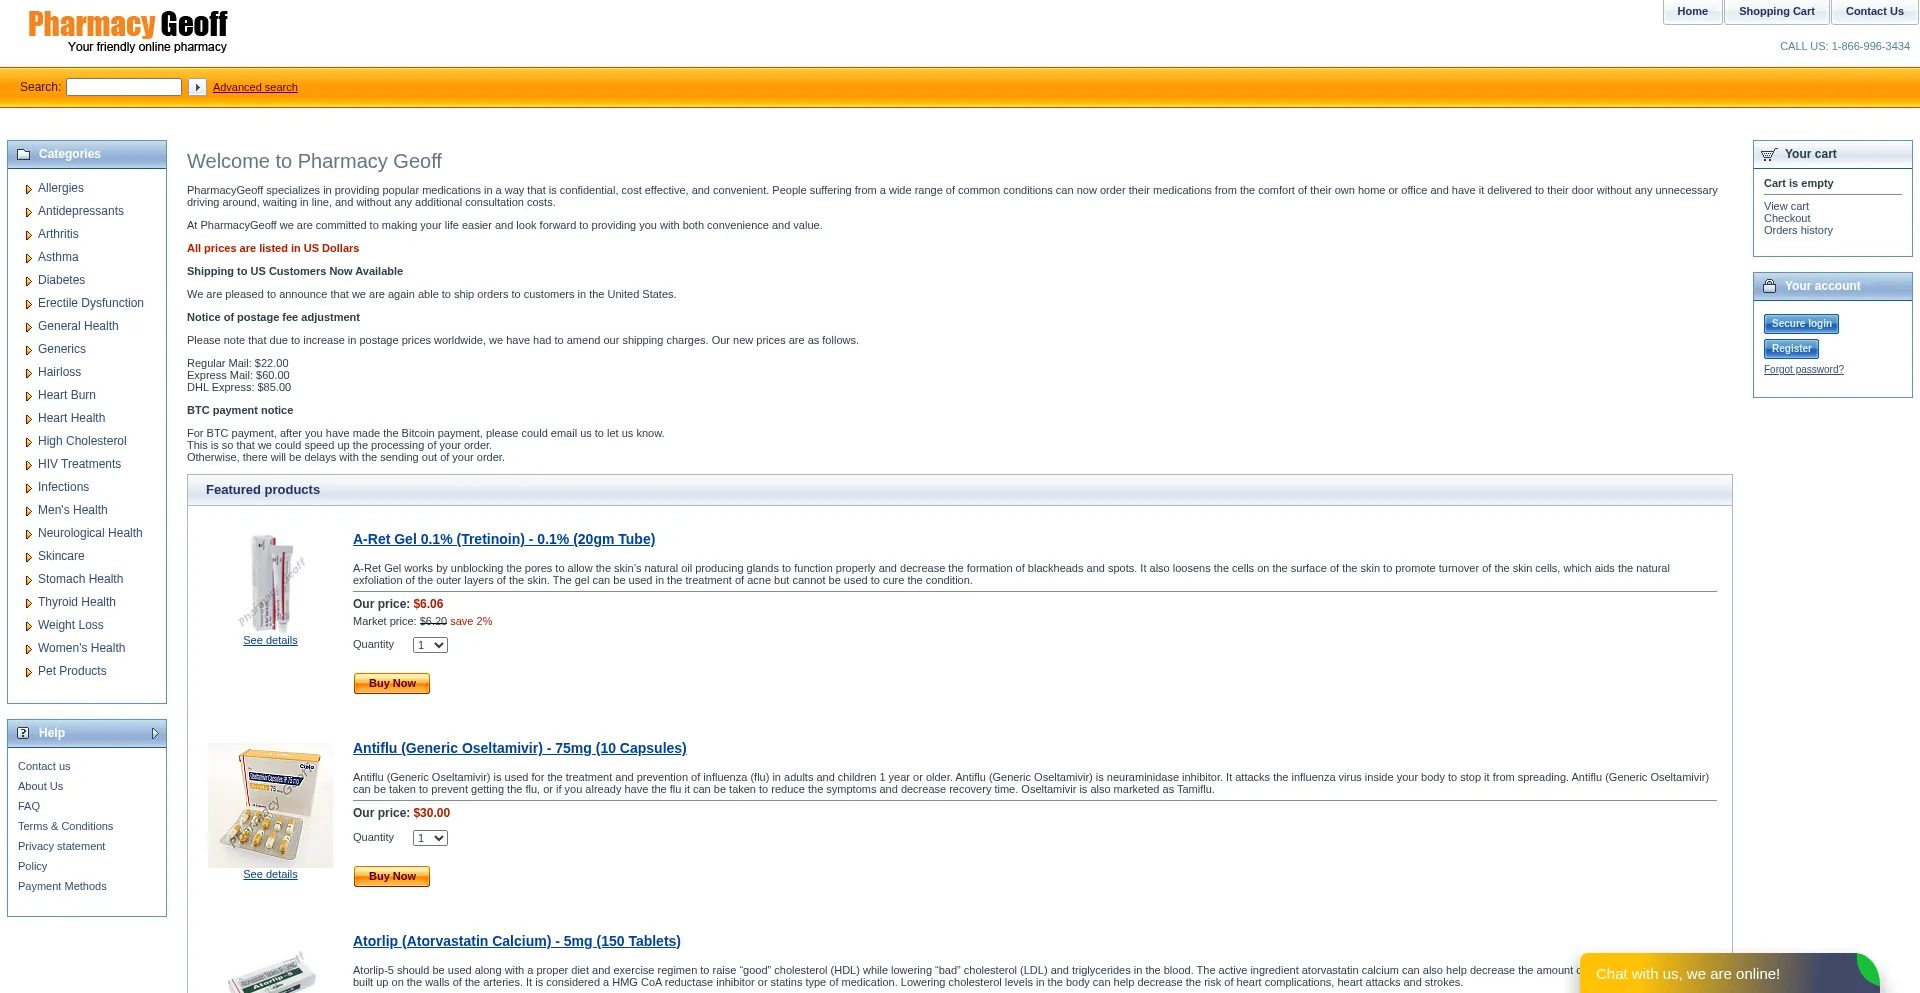Open the Weight Loss category
This screenshot has width=1920, height=993.
pyautogui.click(x=70, y=625)
